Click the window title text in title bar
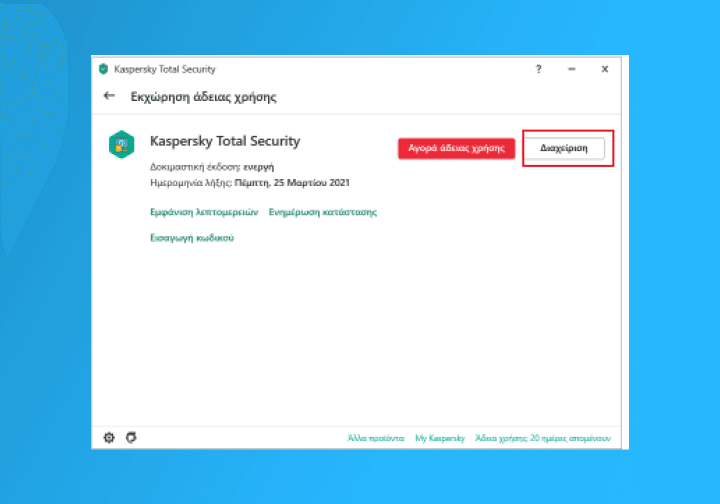720x504 pixels. [x=165, y=69]
